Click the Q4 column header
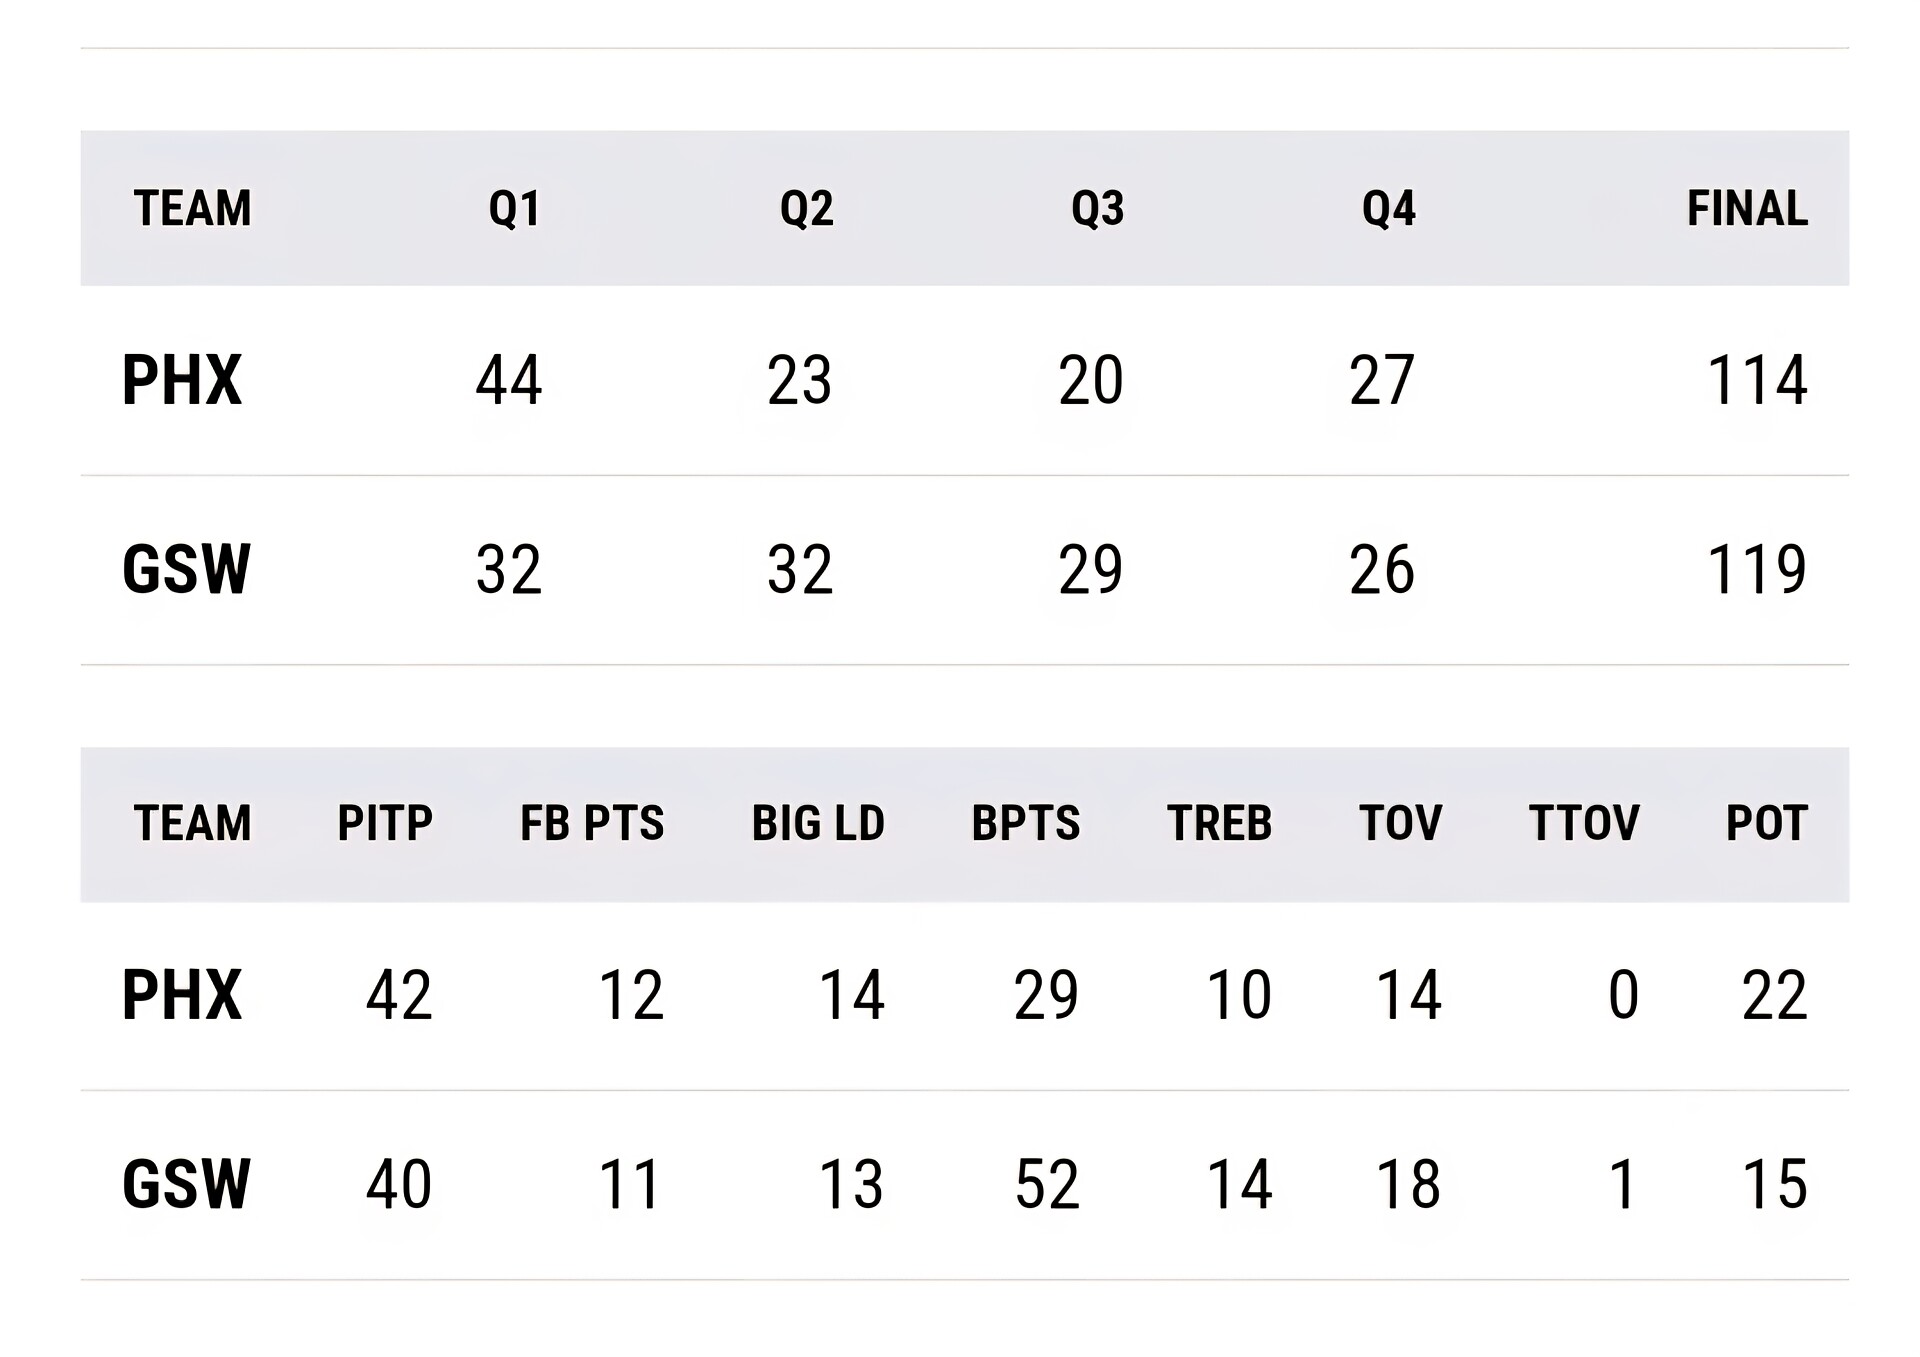Viewport: 1920px width, 1357px height. coord(1388,209)
